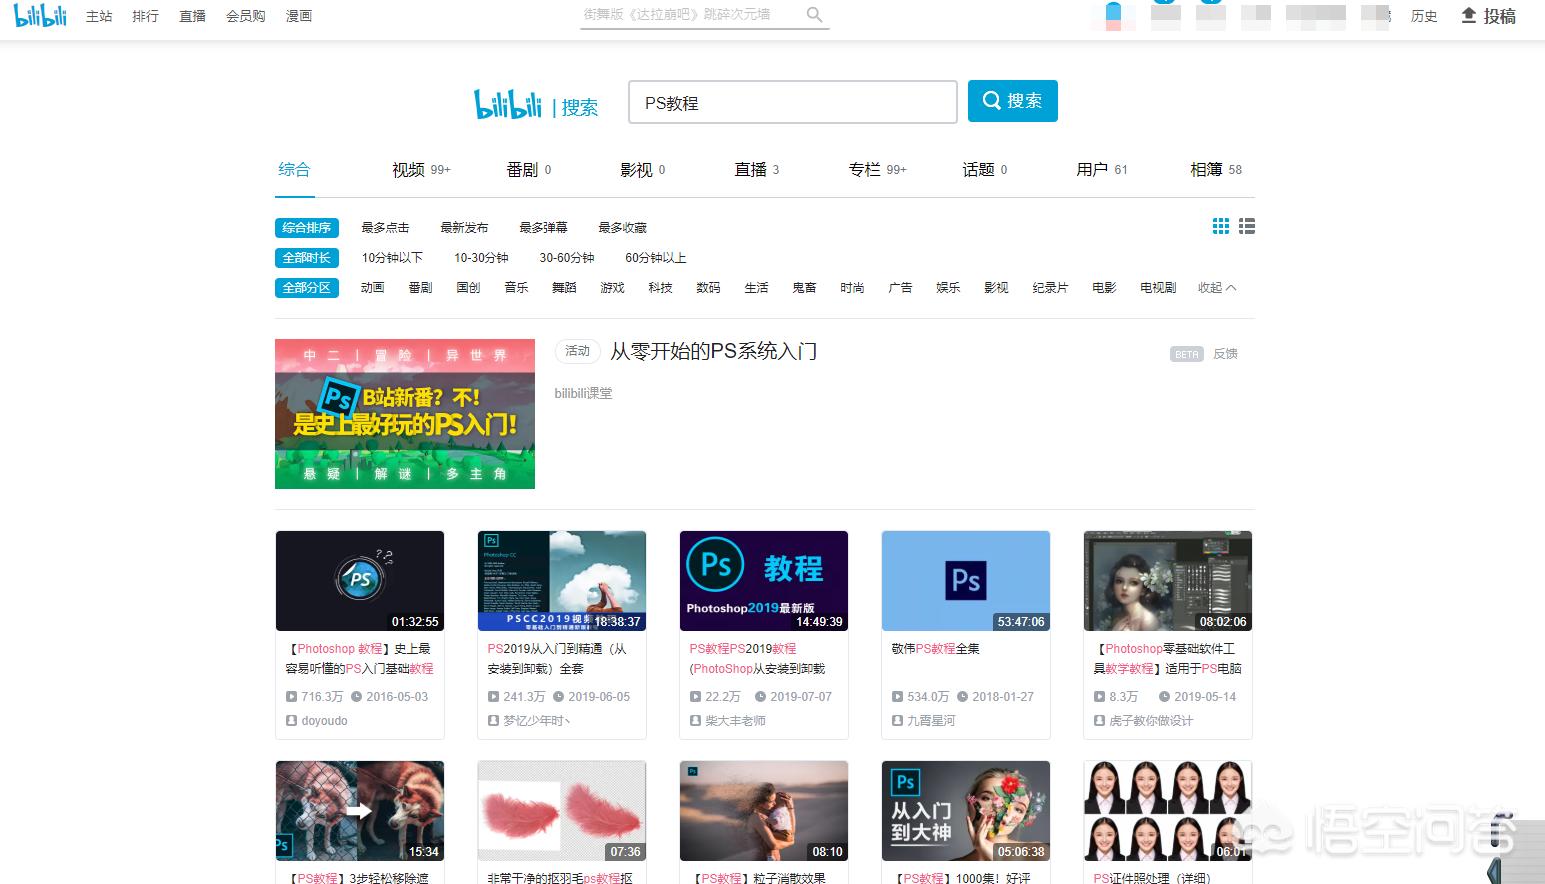Image resolution: width=1545 pixels, height=884 pixels.
Task: Click the magnifier icon in top search bar
Action: (x=814, y=15)
